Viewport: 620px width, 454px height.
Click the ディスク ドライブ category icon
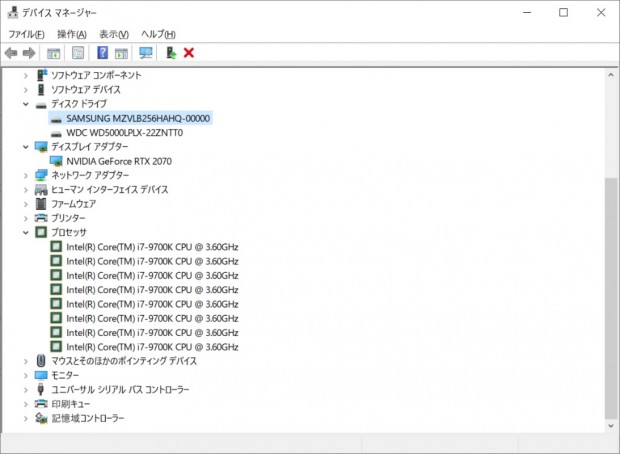click(x=41, y=105)
